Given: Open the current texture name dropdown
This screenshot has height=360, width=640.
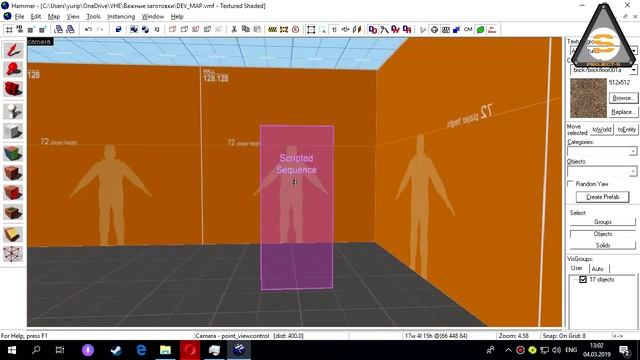Looking at the screenshot, I should point(633,70).
